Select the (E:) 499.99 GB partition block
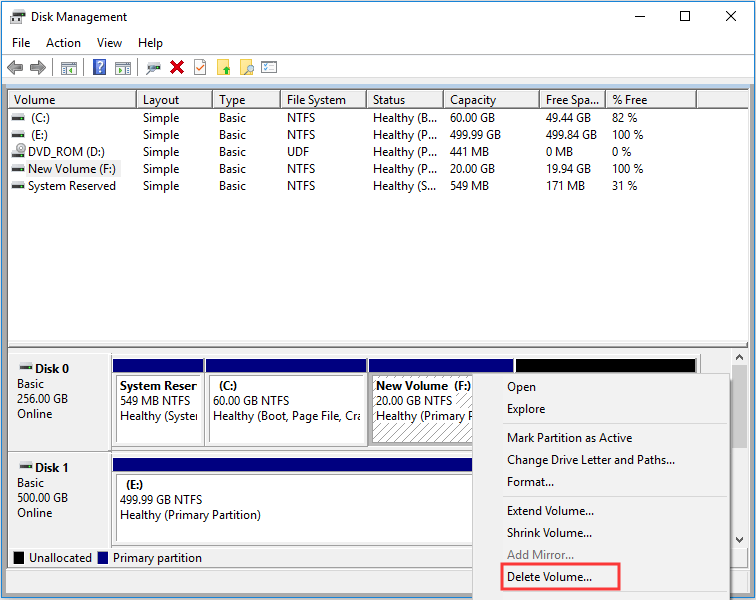This screenshot has height=600, width=756. [x=294, y=508]
